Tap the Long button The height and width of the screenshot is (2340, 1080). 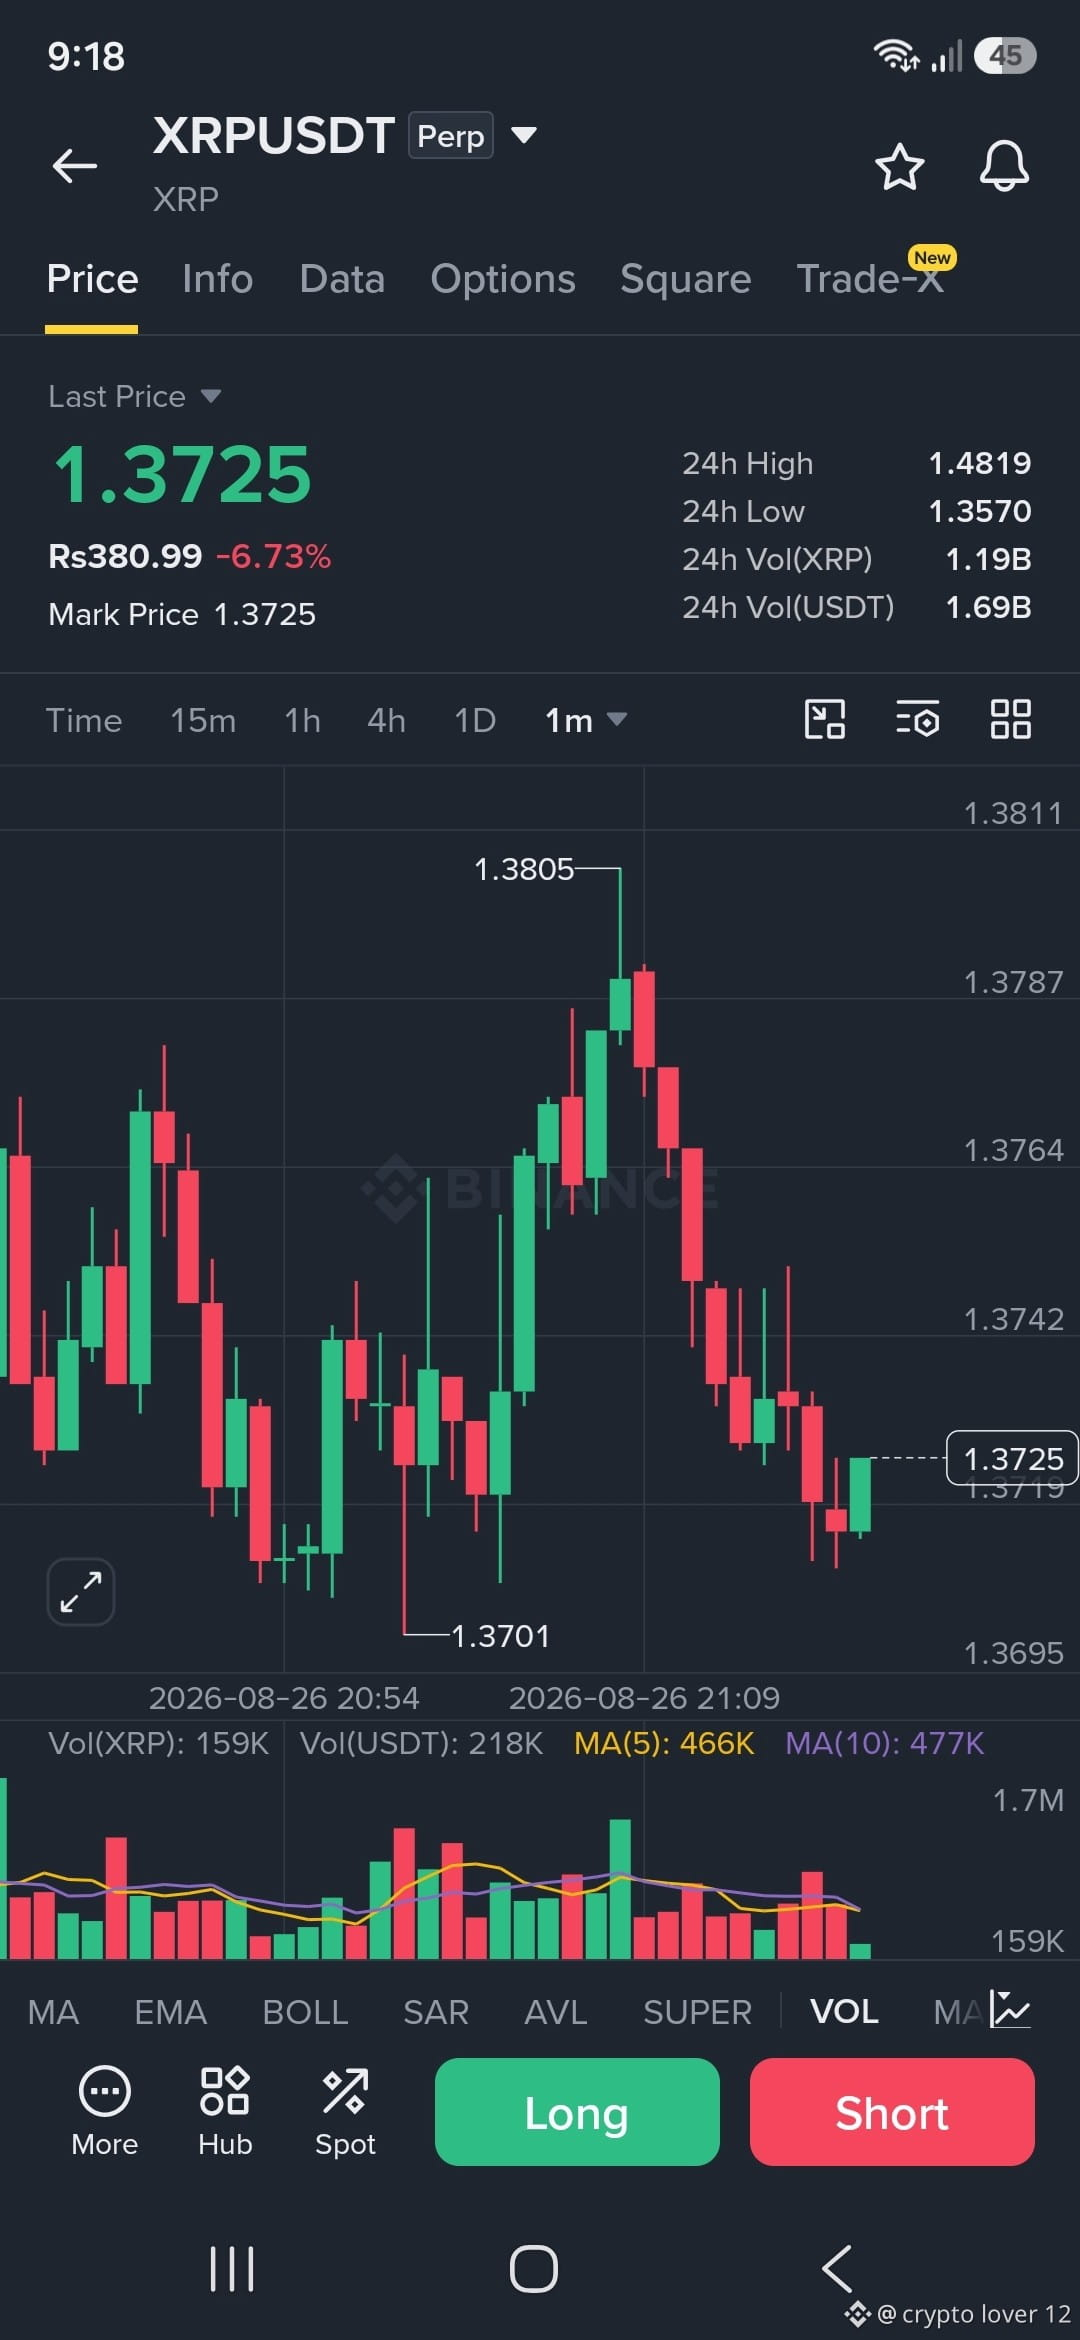[x=577, y=2112]
